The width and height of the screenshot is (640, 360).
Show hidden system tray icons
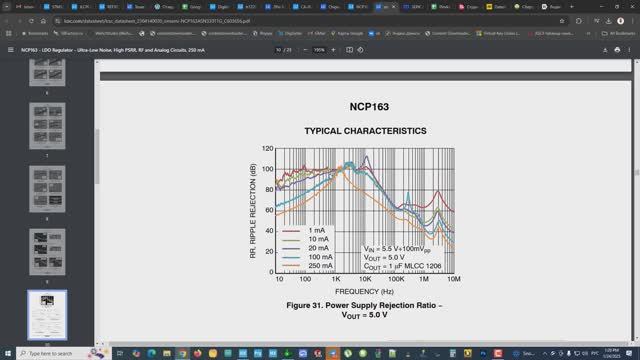pyautogui.click(x=544, y=353)
